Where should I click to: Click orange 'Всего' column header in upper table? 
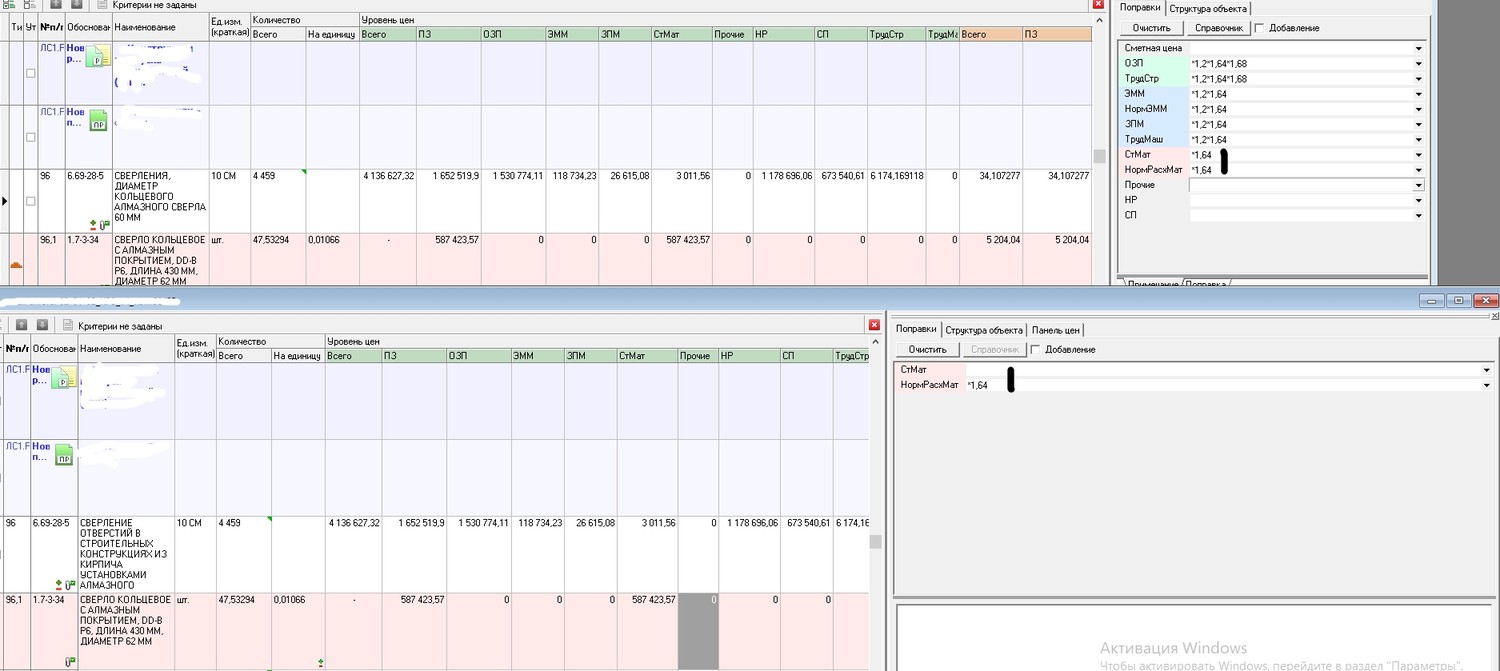click(x=990, y=34)
